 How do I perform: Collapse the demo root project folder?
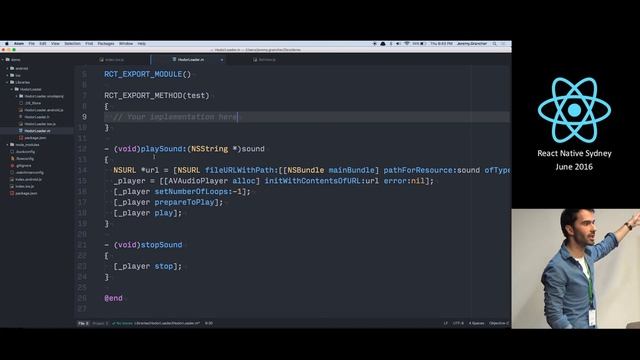2,60
